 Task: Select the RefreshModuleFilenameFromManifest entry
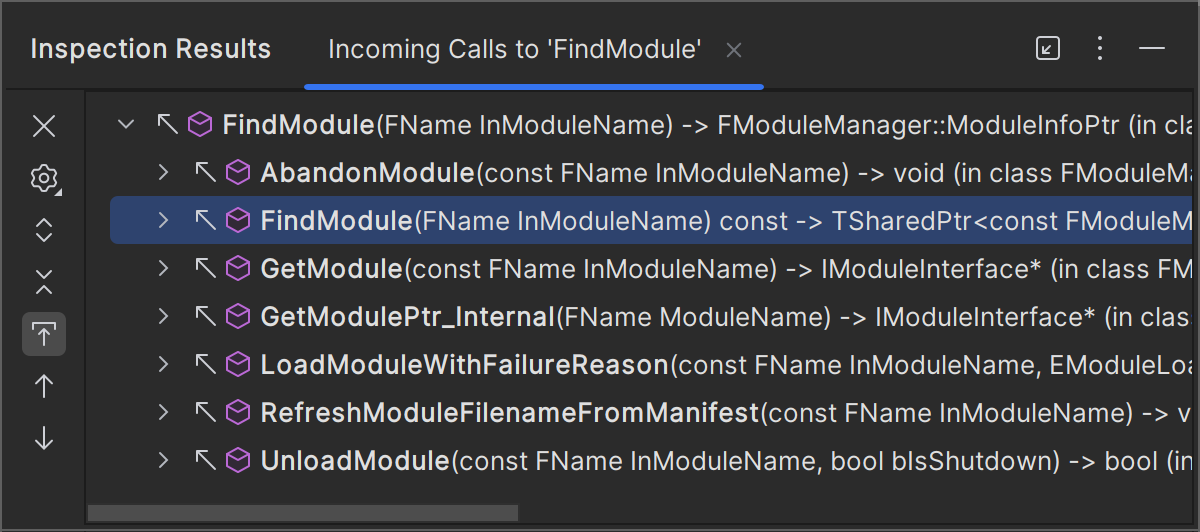click(509, 413)
